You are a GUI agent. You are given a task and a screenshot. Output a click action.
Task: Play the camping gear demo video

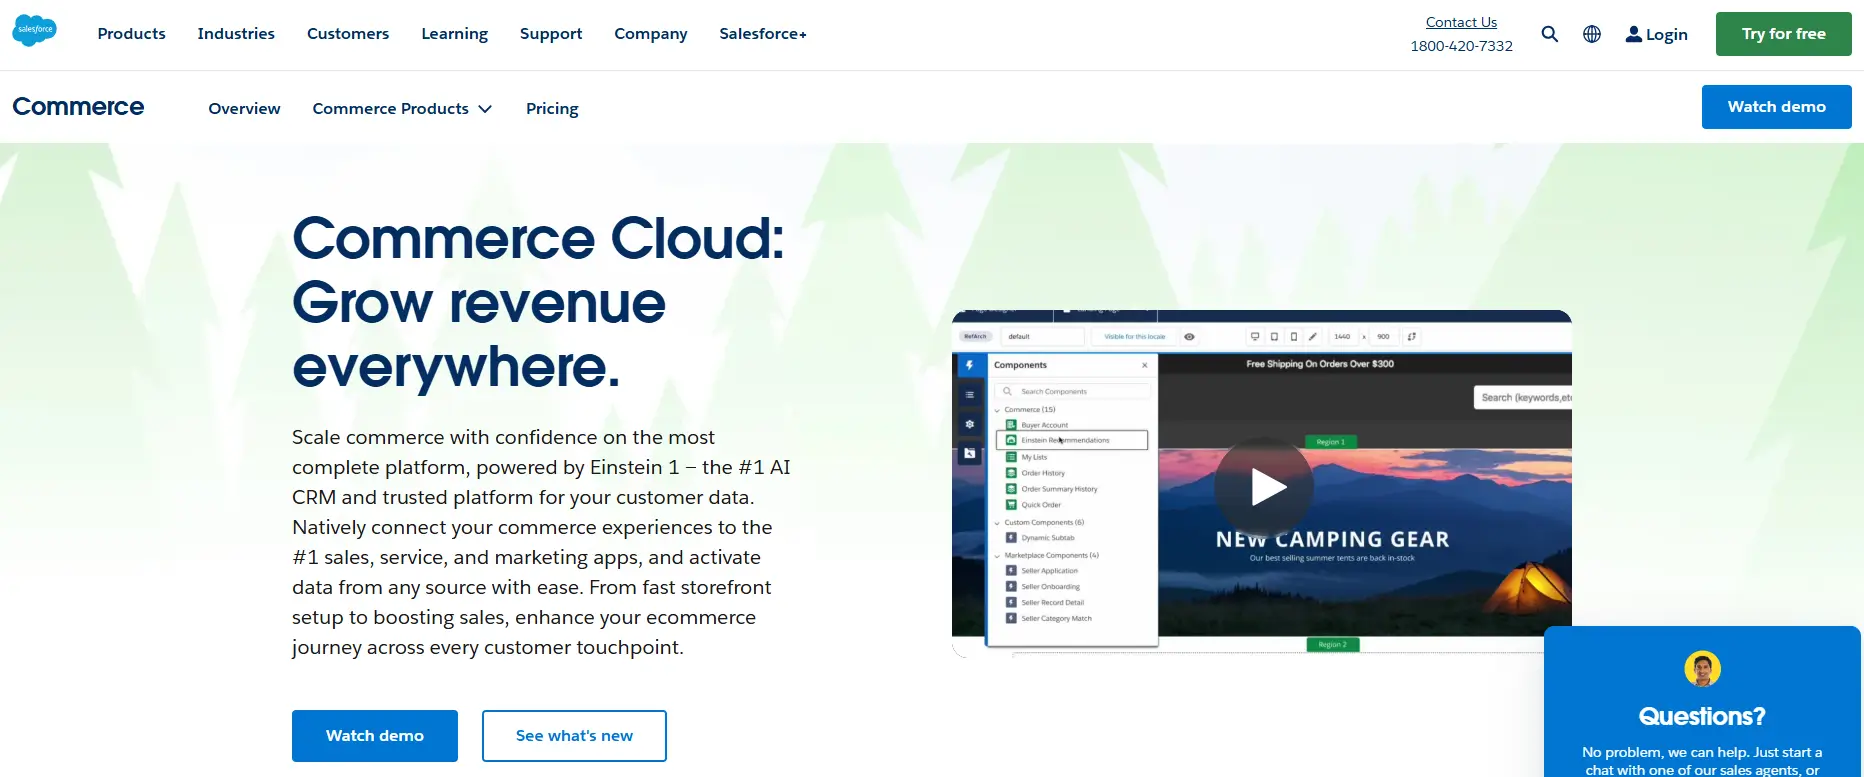pyautogui.click(x=1263, y=487)
